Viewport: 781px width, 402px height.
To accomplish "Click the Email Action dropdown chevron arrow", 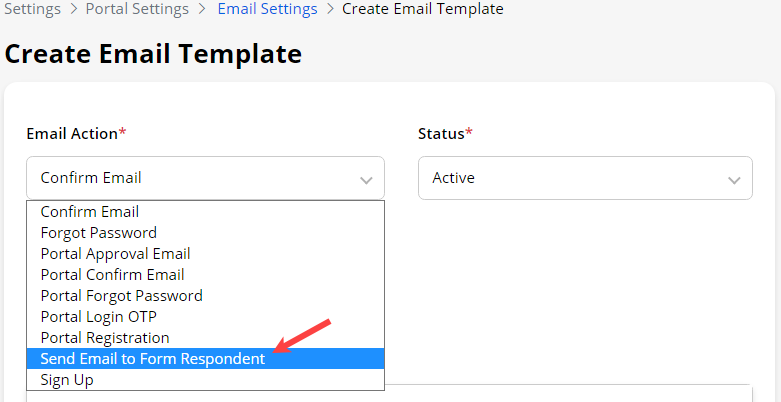I will point(365,179).
